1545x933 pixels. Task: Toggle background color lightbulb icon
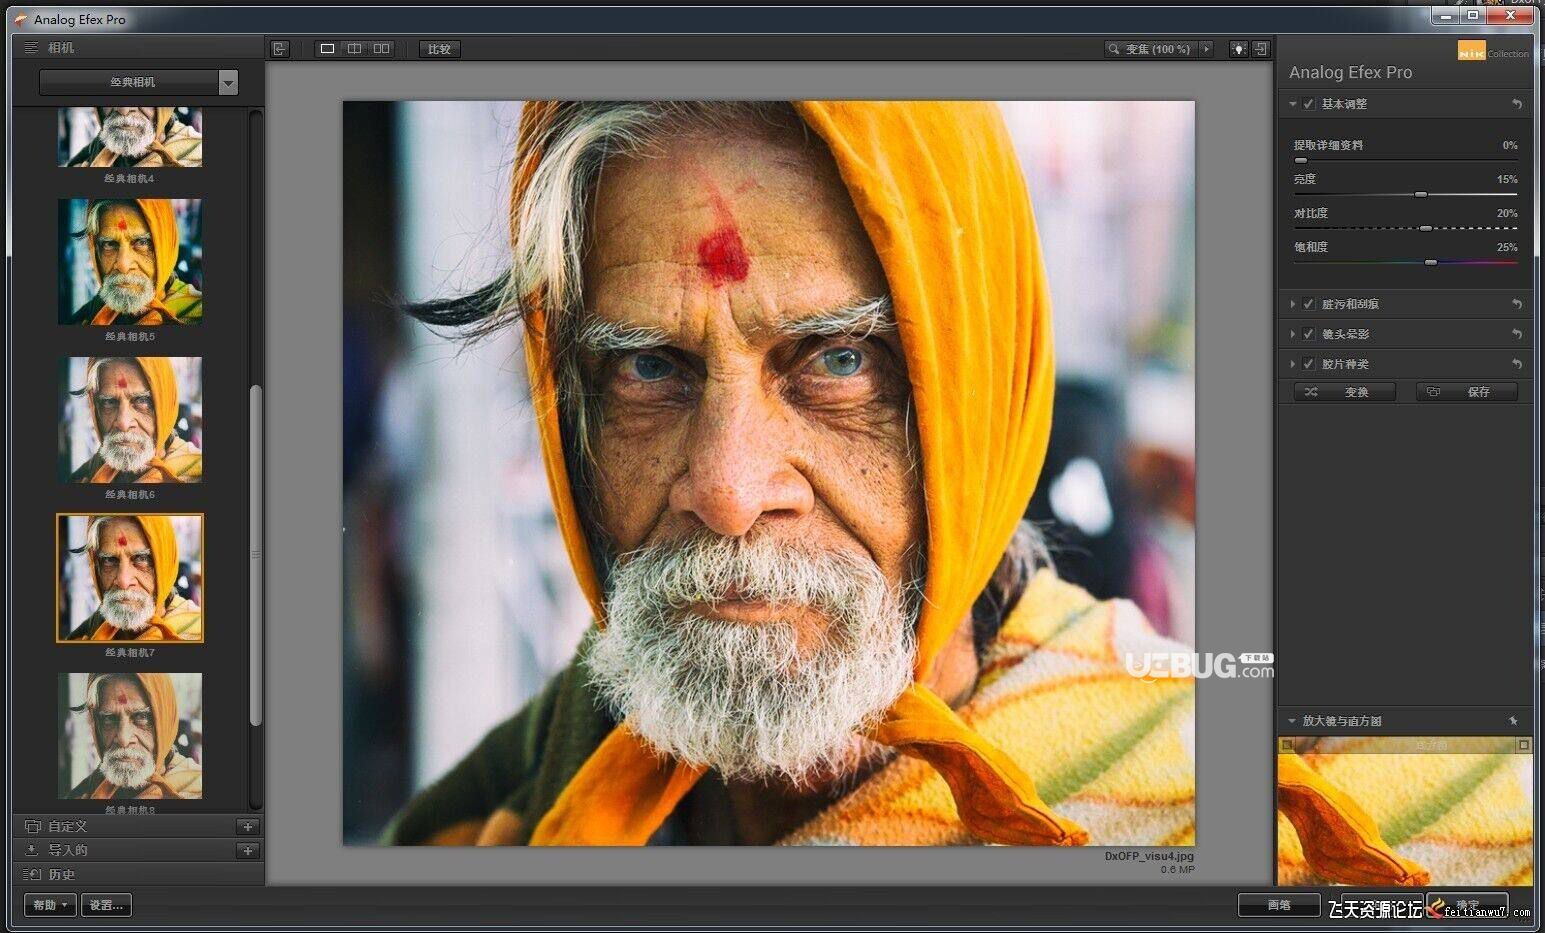click(1238, 48)
